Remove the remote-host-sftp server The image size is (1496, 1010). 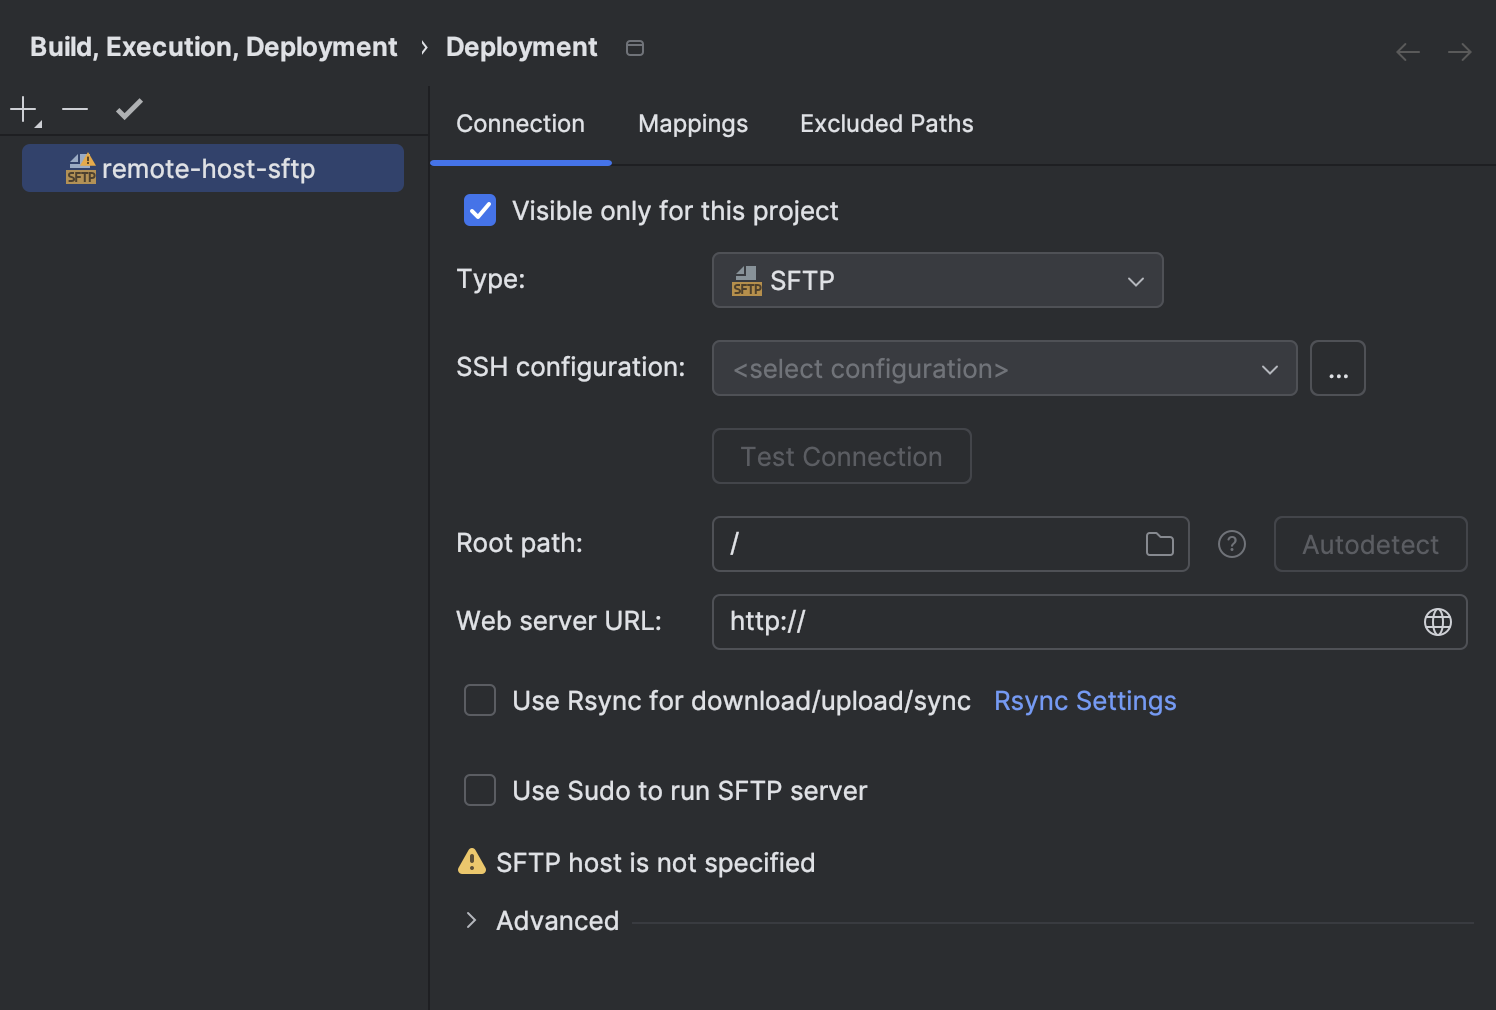point(75,109)
